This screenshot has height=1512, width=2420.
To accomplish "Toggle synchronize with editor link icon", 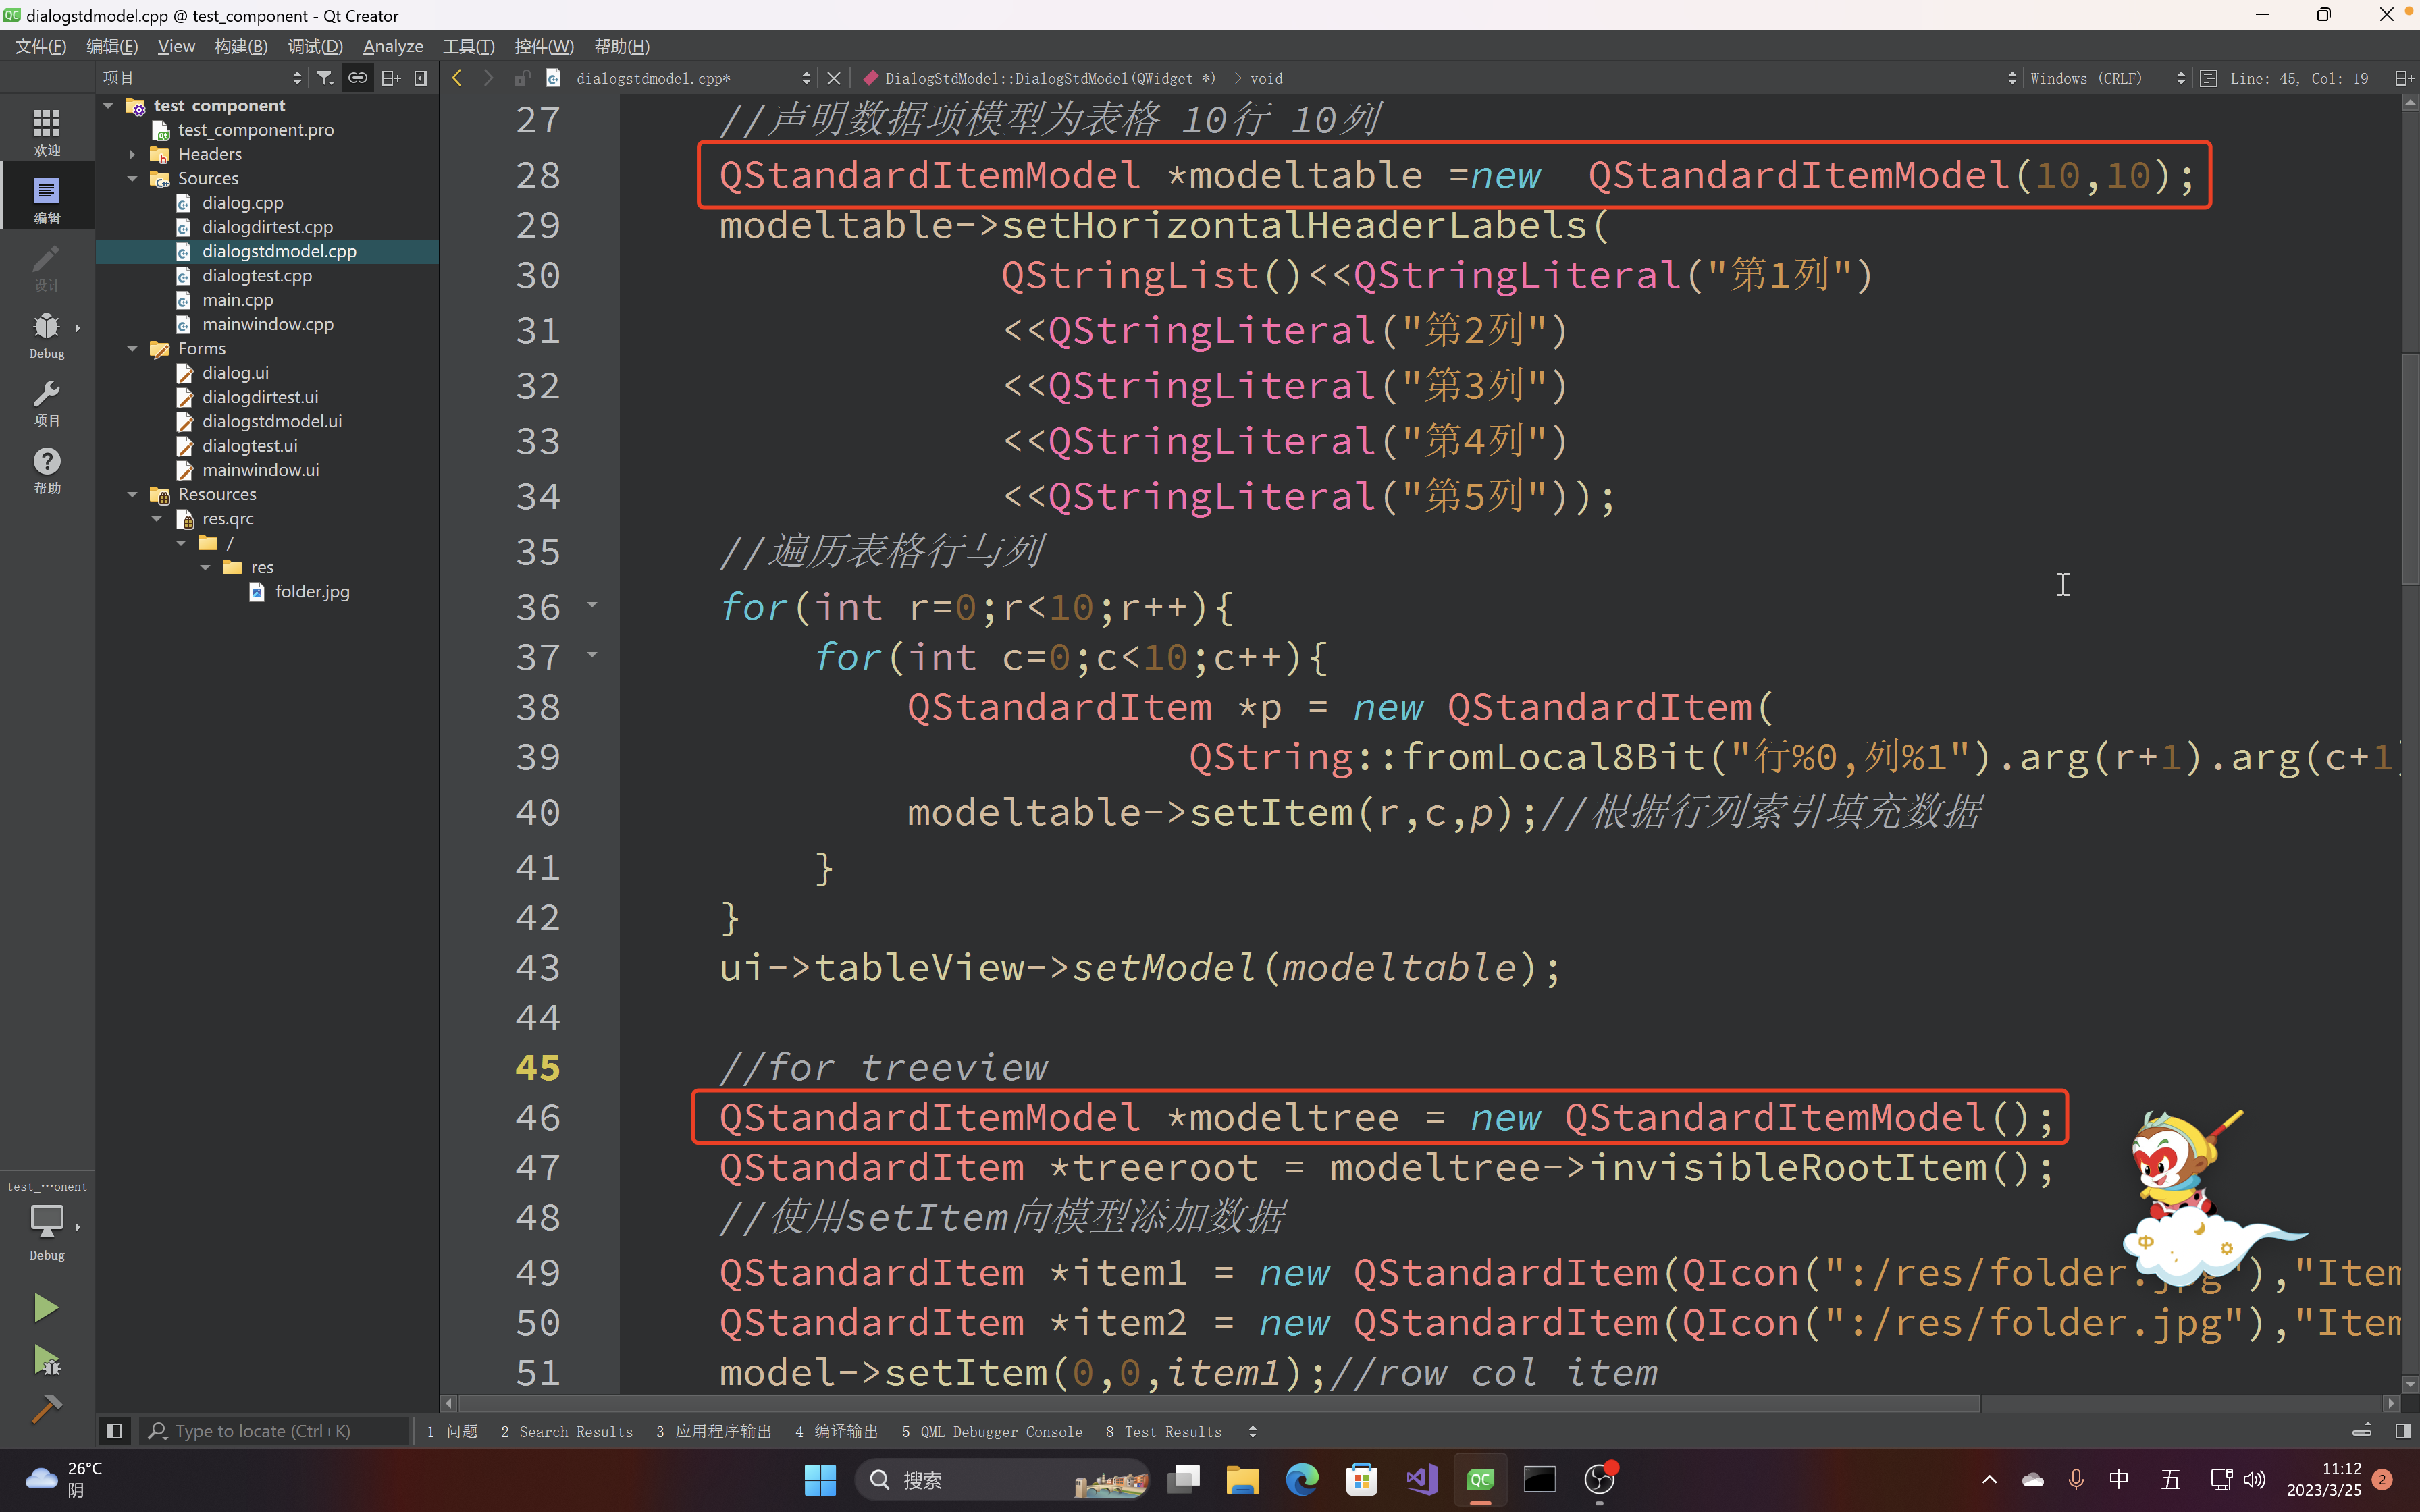I will (357, 78).
